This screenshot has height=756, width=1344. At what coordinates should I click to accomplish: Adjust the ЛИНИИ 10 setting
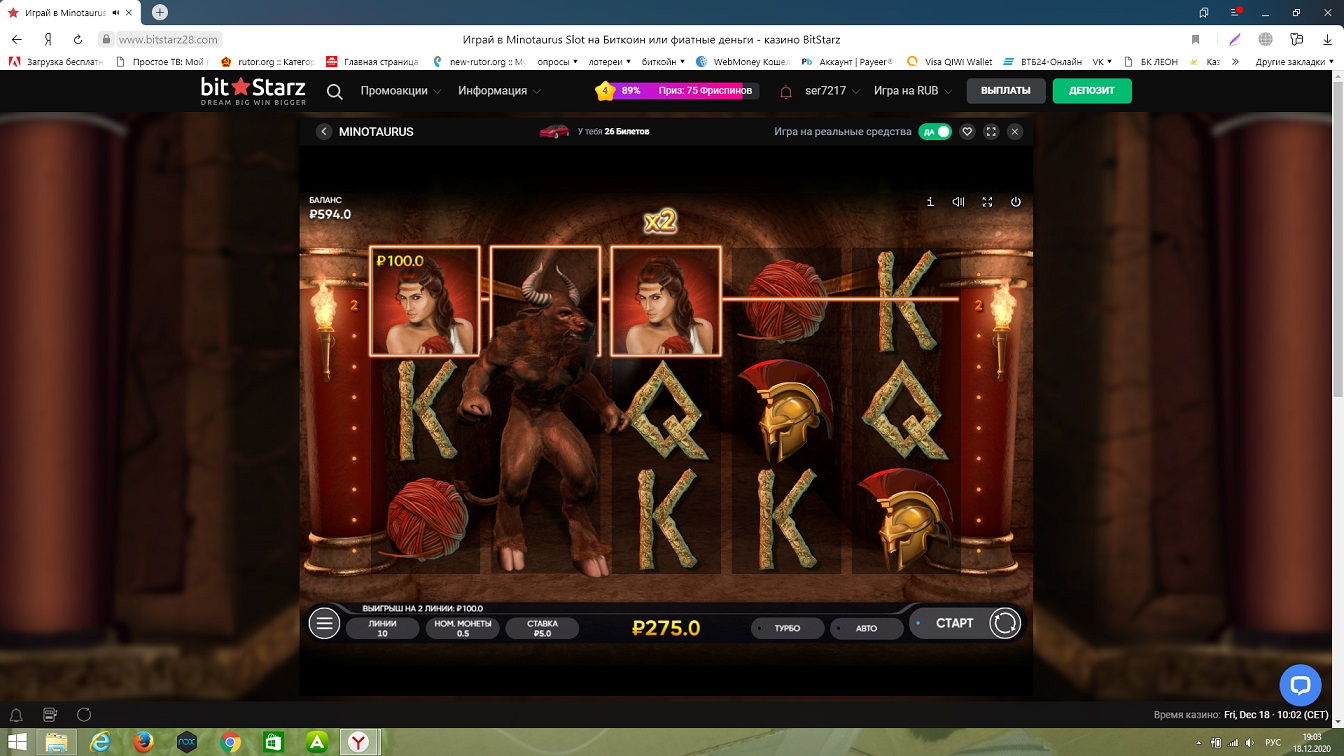pos(383,628)
